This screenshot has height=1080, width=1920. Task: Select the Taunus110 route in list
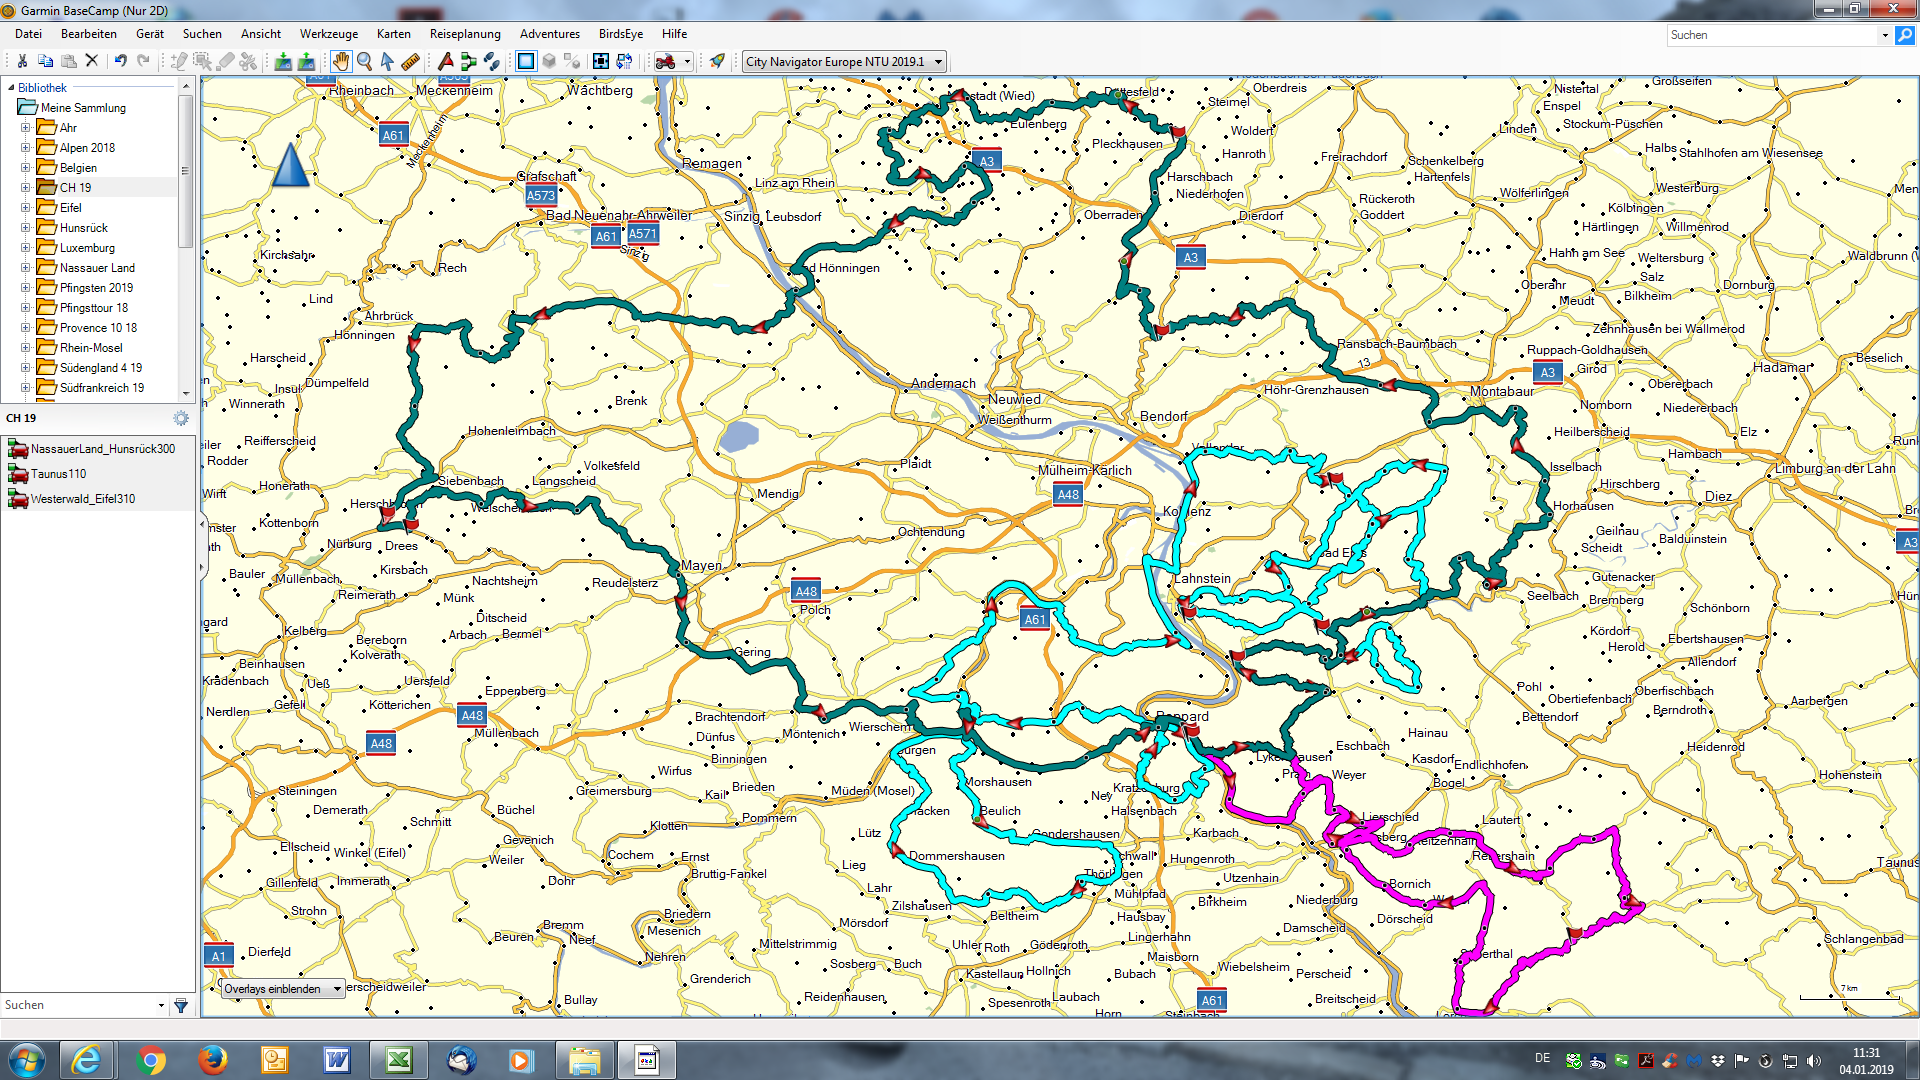coord(58,474)
